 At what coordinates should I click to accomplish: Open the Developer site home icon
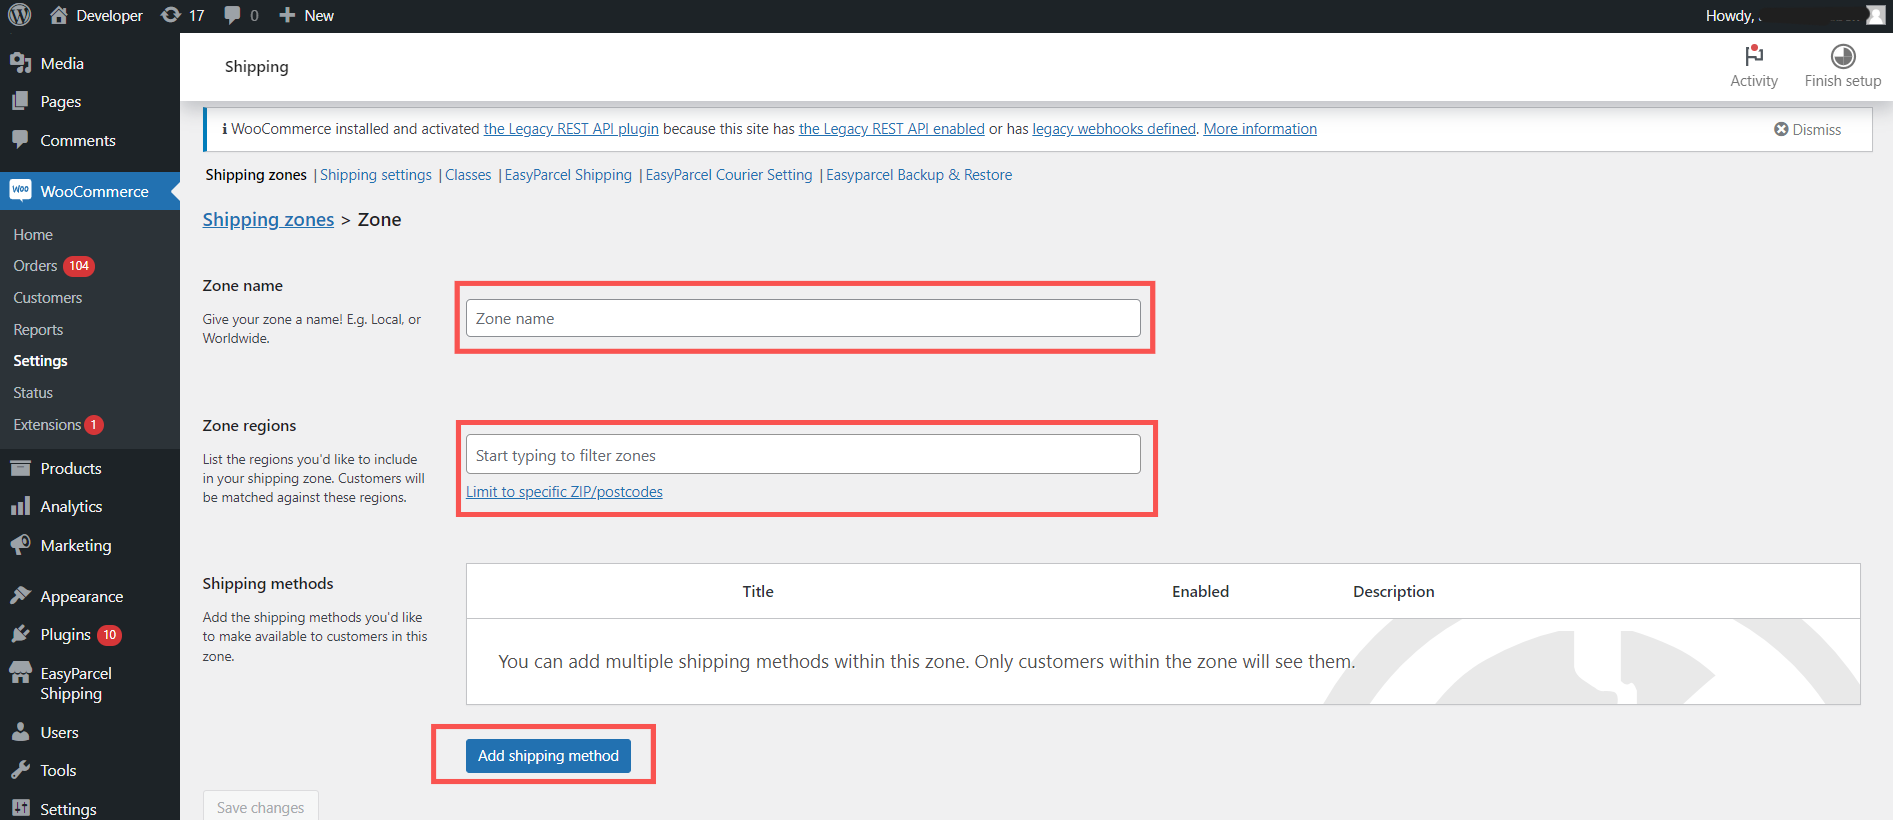[x=59, y=15]
